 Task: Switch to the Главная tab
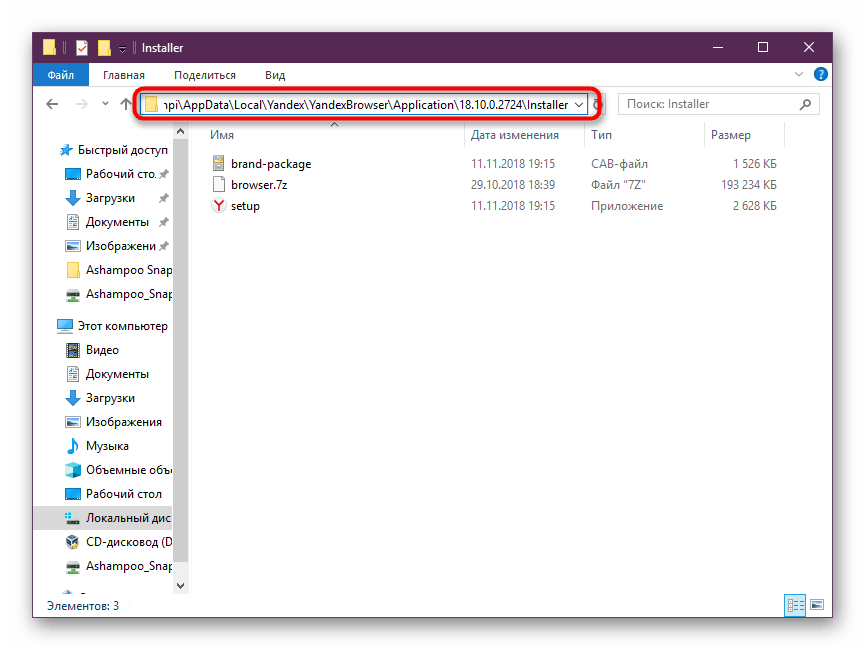point(124,75)
